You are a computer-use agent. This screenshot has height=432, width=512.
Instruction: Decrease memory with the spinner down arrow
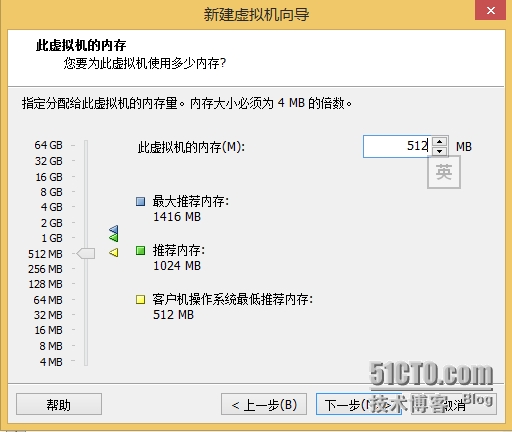[440, 151]
